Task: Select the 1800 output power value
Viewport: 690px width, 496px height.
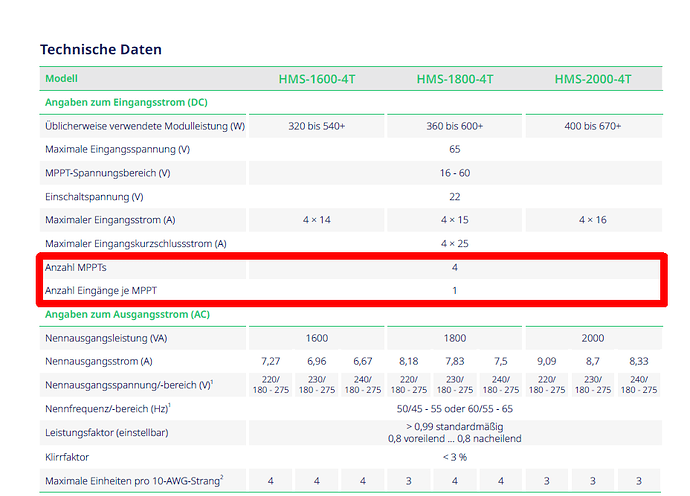Action: [455, 338]
